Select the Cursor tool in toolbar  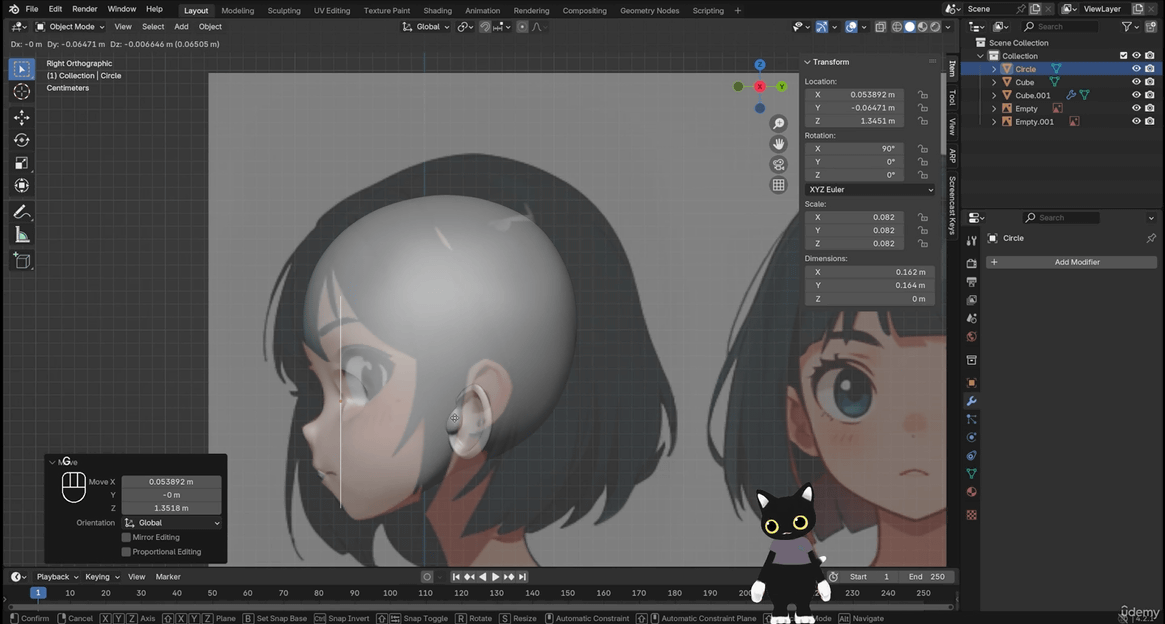pos(22,92)
